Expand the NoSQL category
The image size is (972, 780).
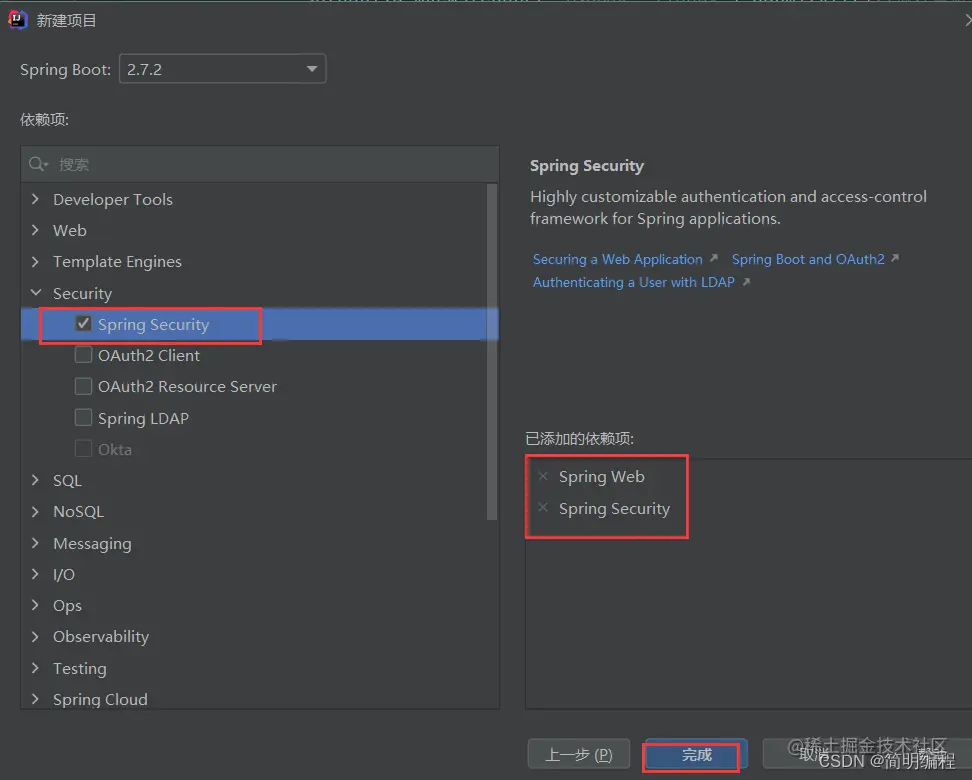point(35,512)
